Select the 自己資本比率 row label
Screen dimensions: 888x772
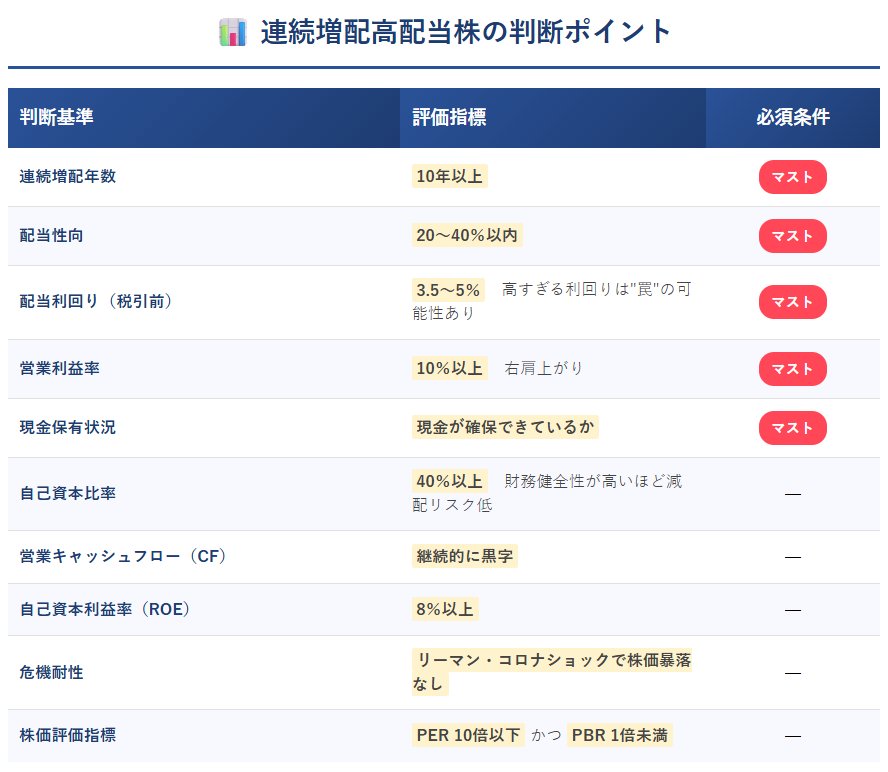coord(67,494)
